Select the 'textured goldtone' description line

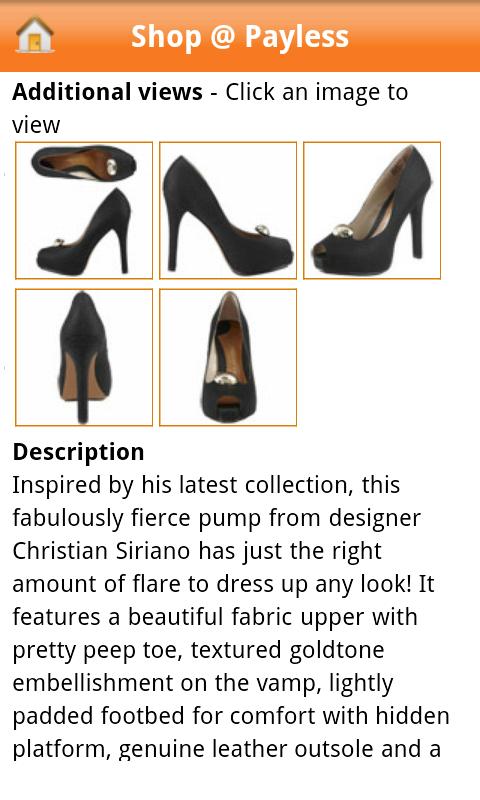(198, 651)
